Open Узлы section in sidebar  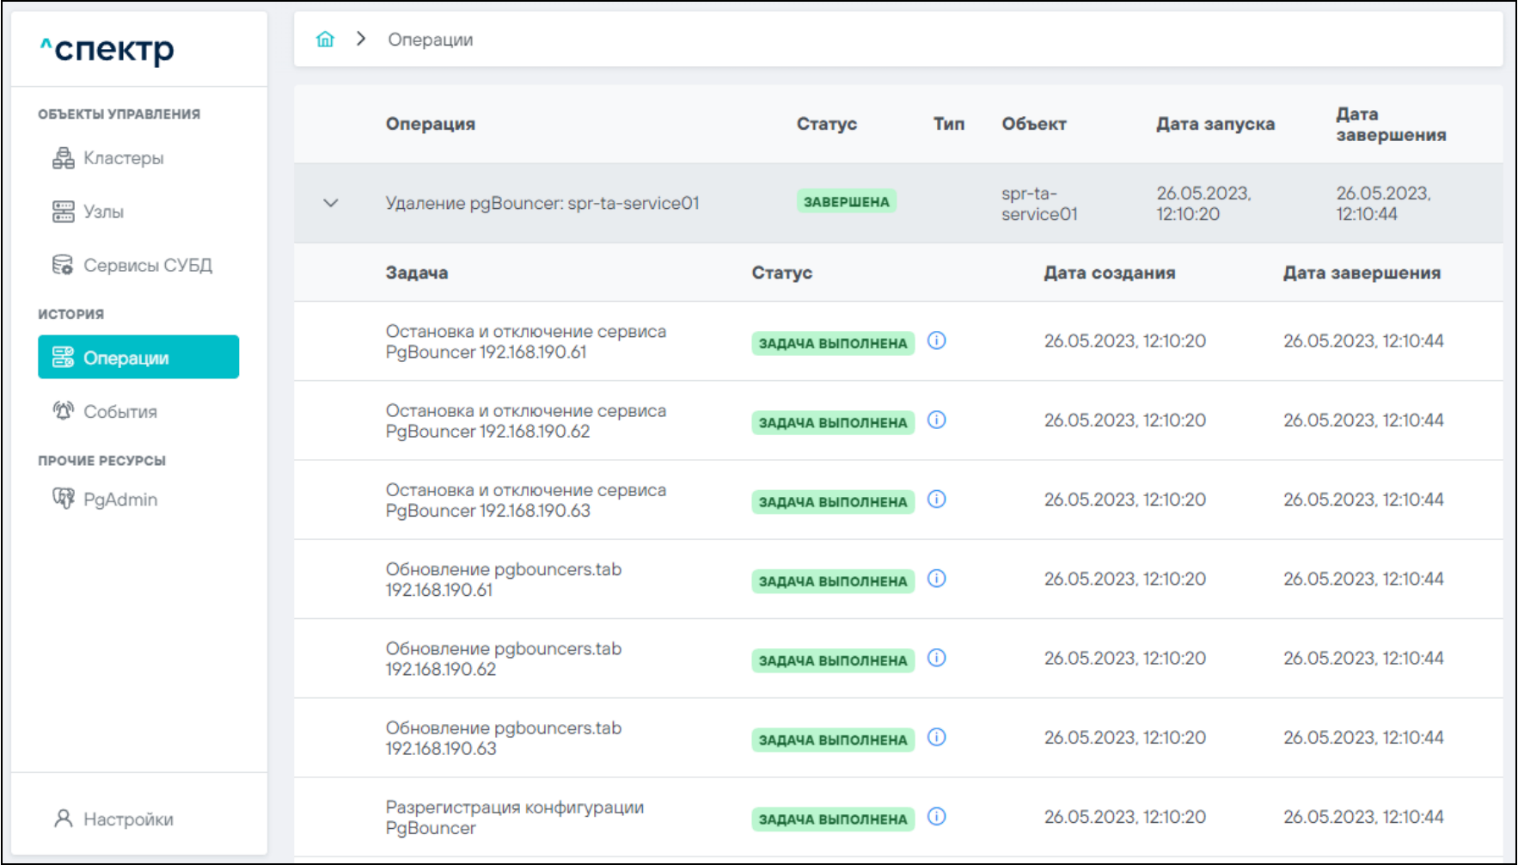102,212
